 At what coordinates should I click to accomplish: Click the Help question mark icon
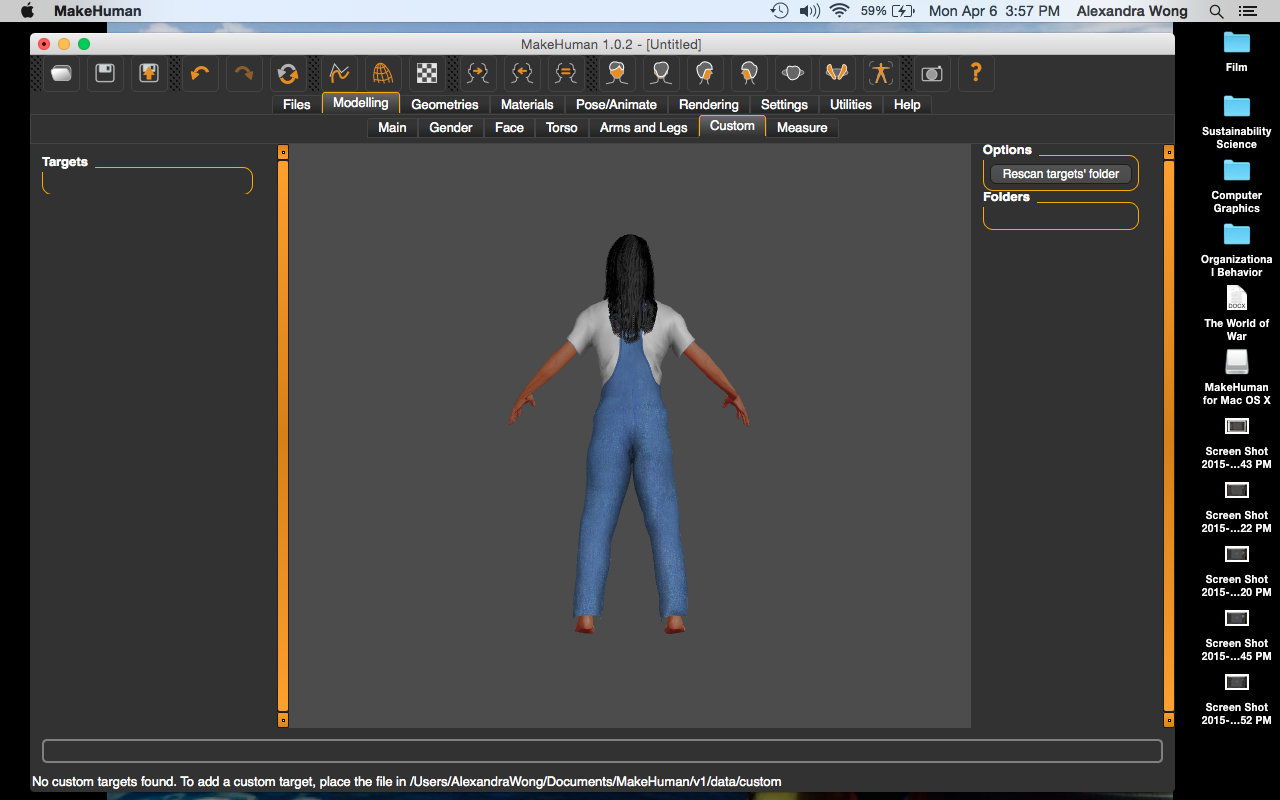point(976,73)
